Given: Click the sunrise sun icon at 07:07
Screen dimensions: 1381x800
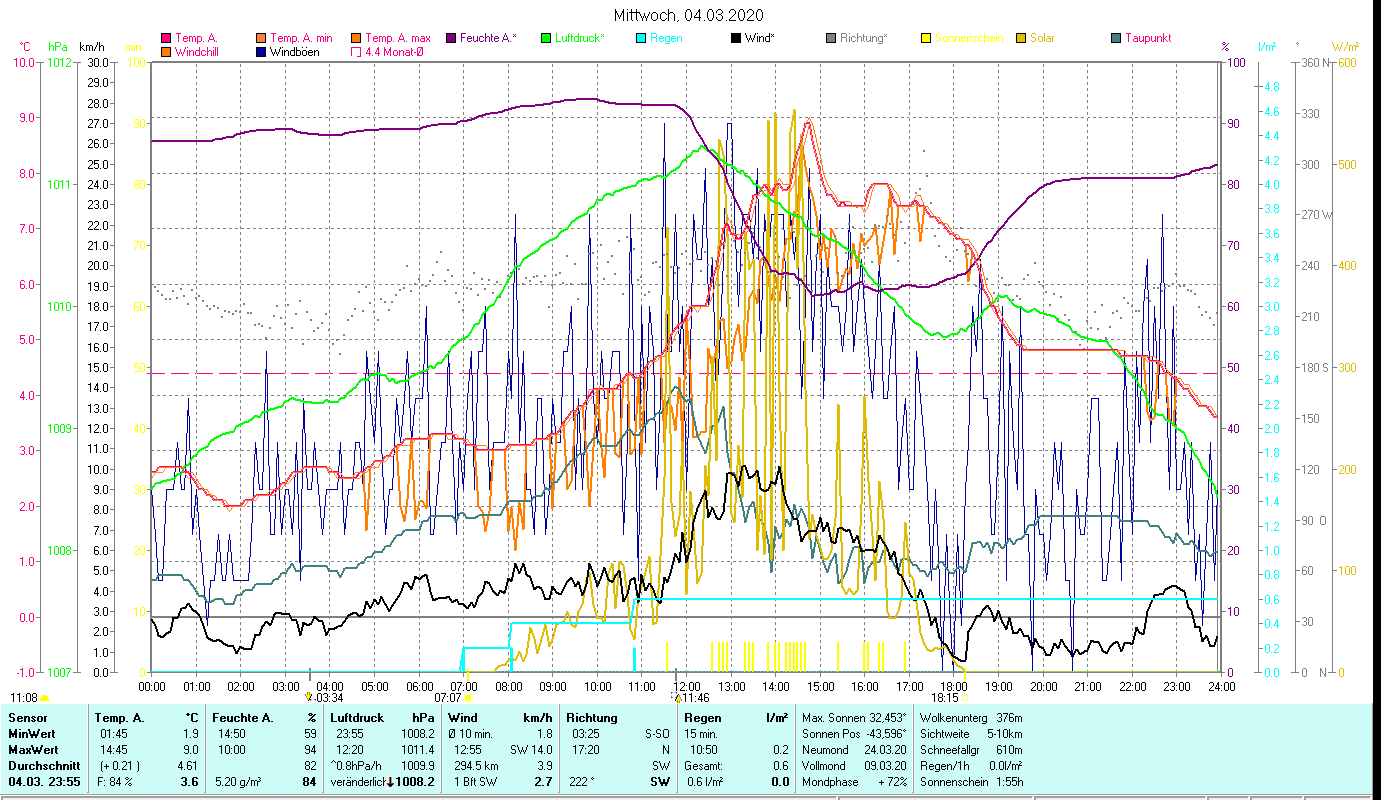Looking at the screenshot, I should [468, 698].
